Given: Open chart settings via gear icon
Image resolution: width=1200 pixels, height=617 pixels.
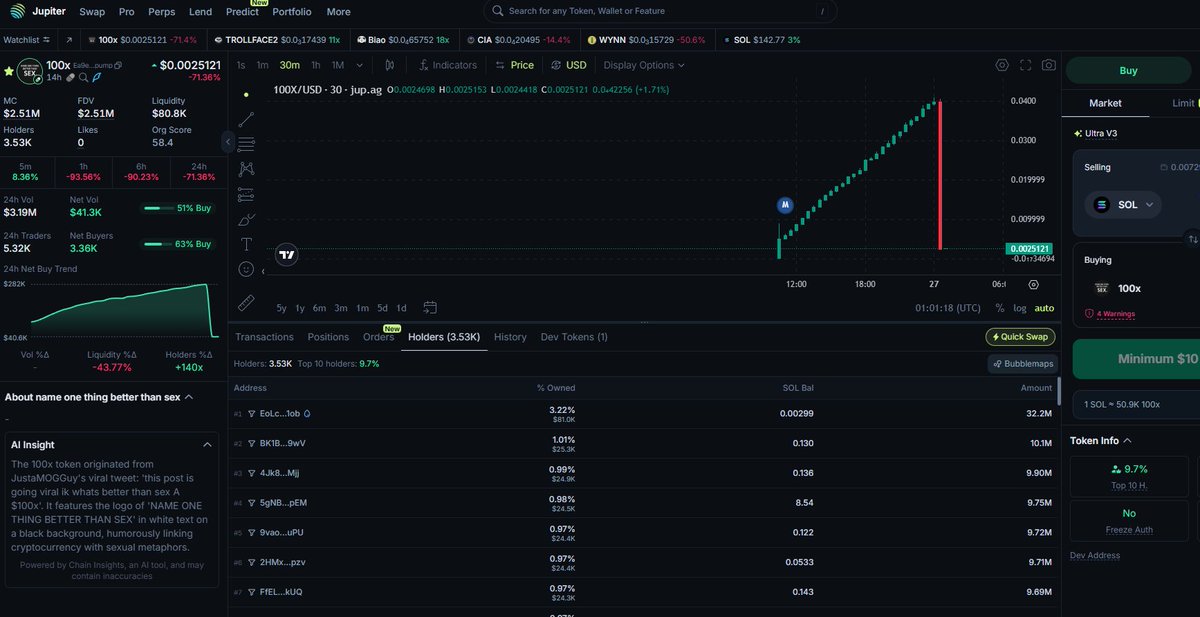Looking at the screenshot, I should tap(1003, 64).
